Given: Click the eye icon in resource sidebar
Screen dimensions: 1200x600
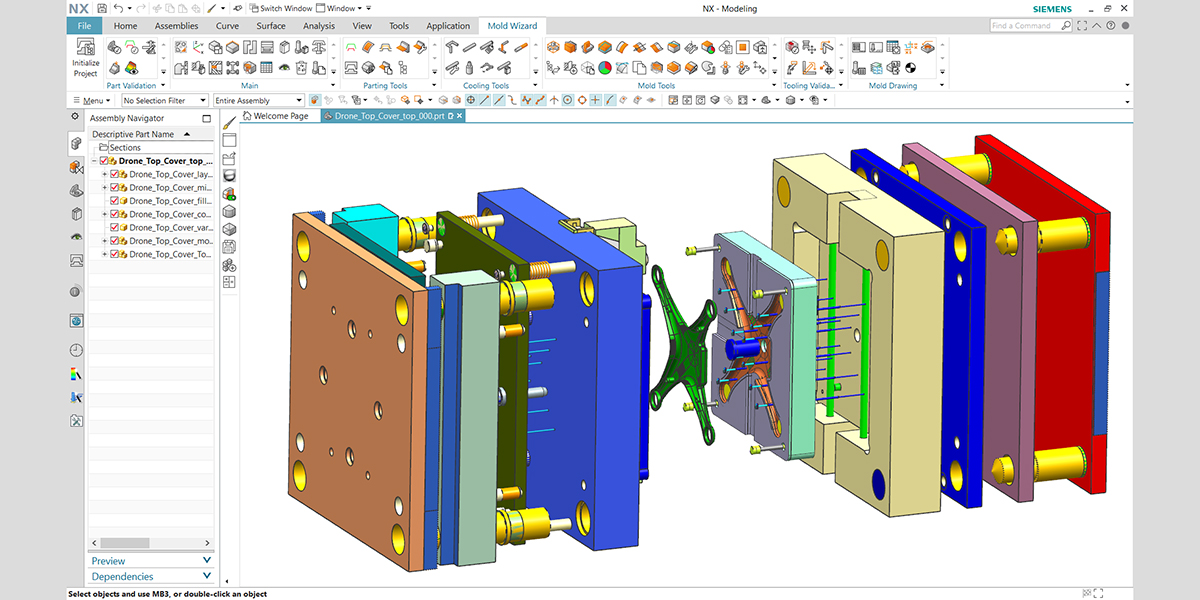Looking at the screenshot, I should 76,236.
